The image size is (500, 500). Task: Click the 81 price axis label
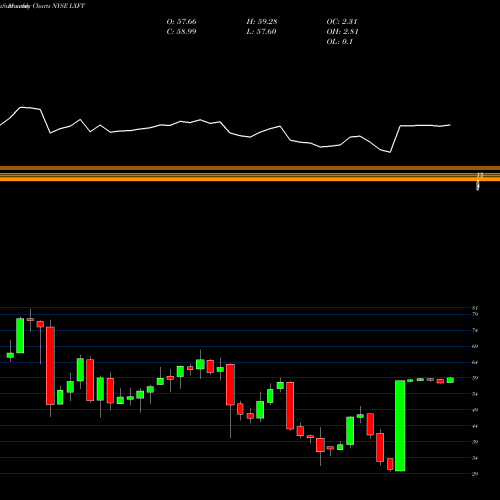475,308
